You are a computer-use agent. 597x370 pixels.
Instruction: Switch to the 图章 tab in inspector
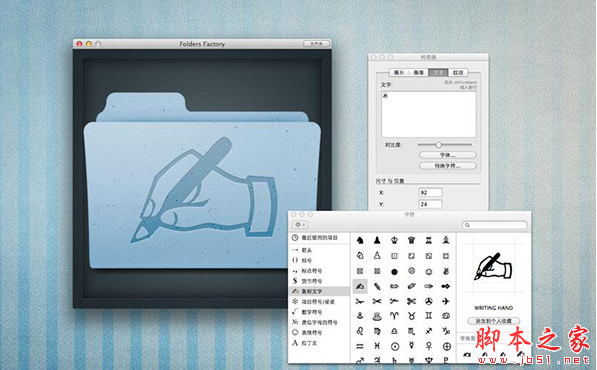point(418,72)
